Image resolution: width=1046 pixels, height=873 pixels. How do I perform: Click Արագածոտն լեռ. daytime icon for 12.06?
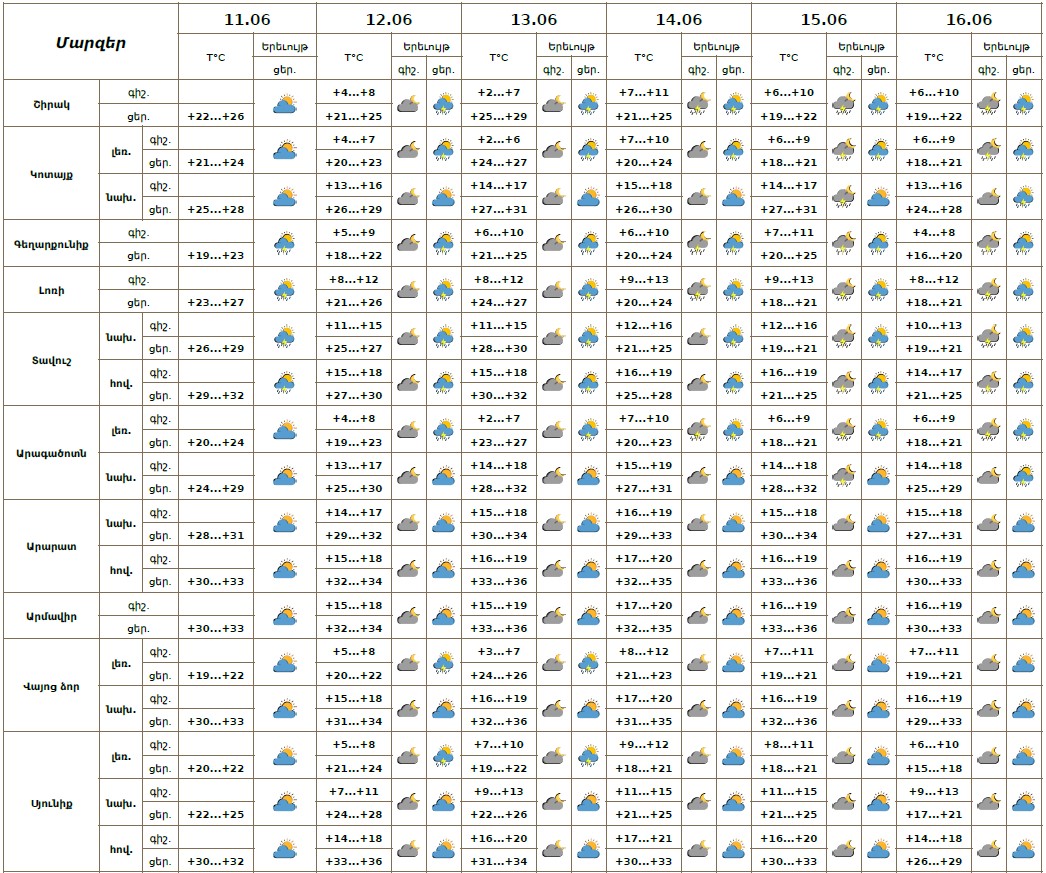click(x=443, y=429)
